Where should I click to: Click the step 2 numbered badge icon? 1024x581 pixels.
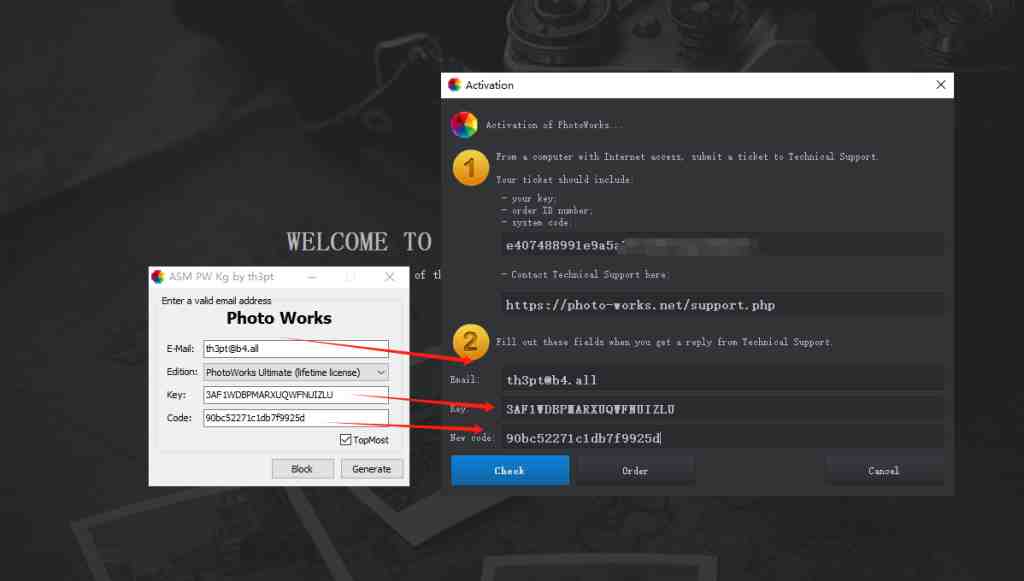(470, 343)
